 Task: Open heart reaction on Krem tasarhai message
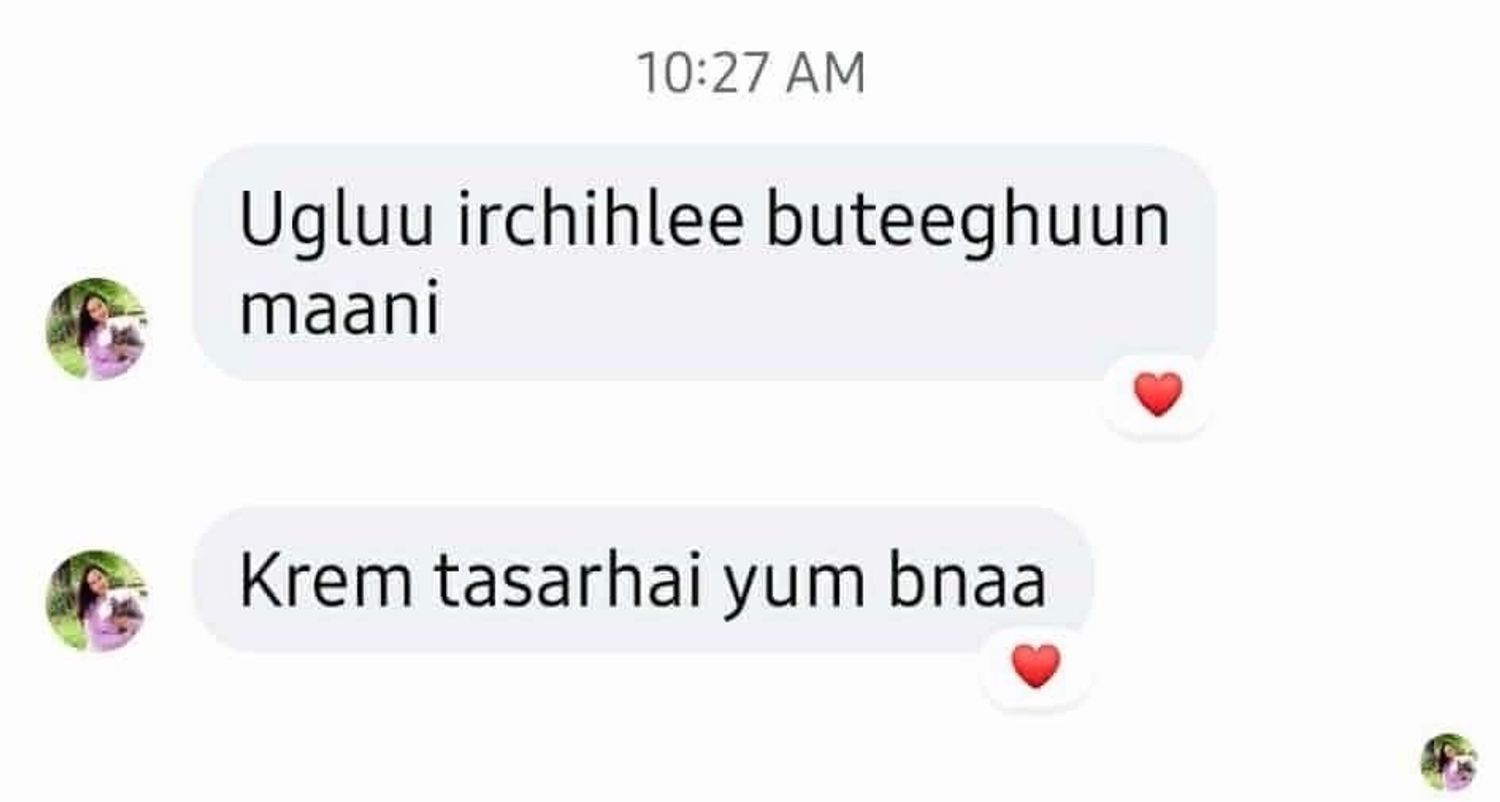tap(1035, 667)
